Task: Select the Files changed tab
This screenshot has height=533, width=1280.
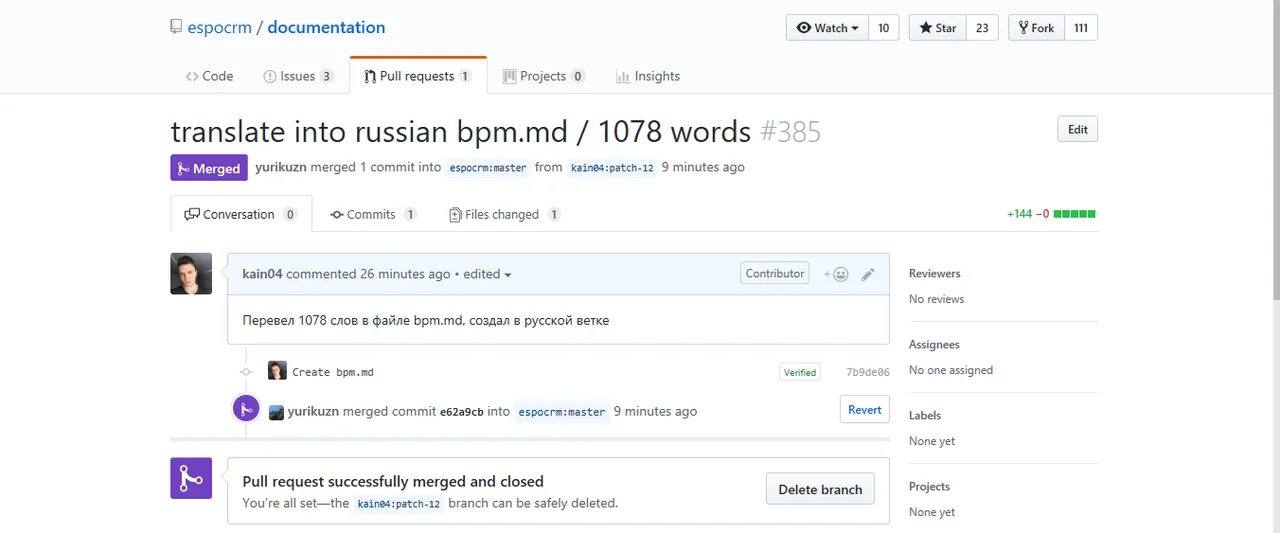Action: [505, 214]
